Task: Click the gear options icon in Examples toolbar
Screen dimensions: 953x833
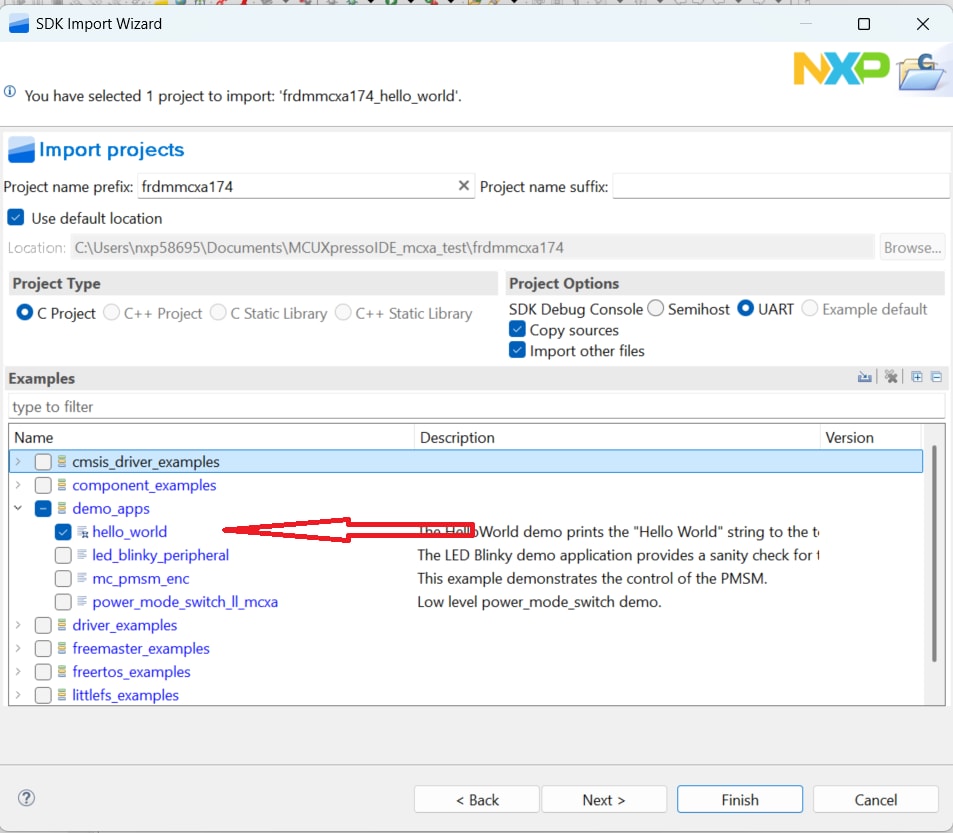Action: [889, 377]
